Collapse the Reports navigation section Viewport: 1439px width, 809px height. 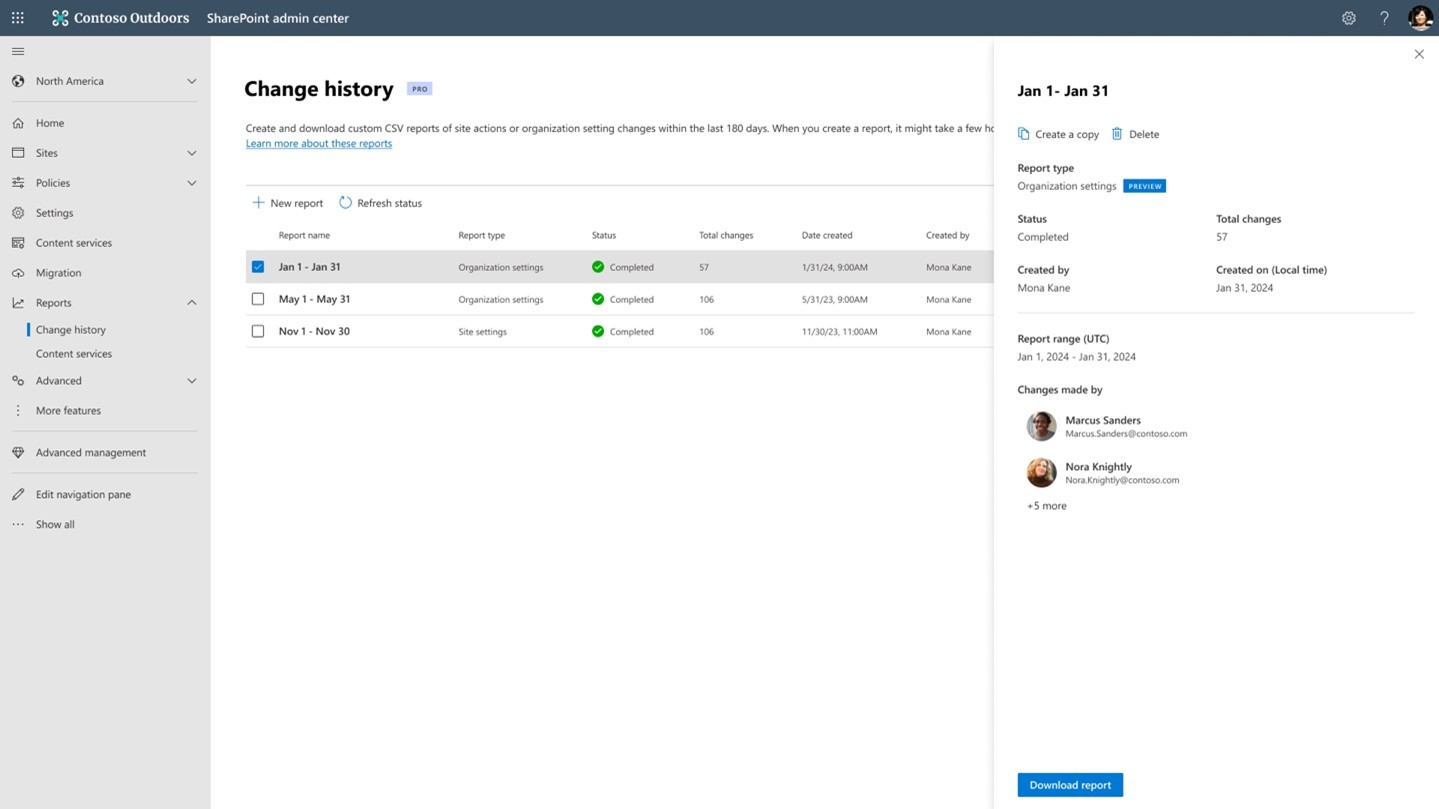click(x=191, y=303)
